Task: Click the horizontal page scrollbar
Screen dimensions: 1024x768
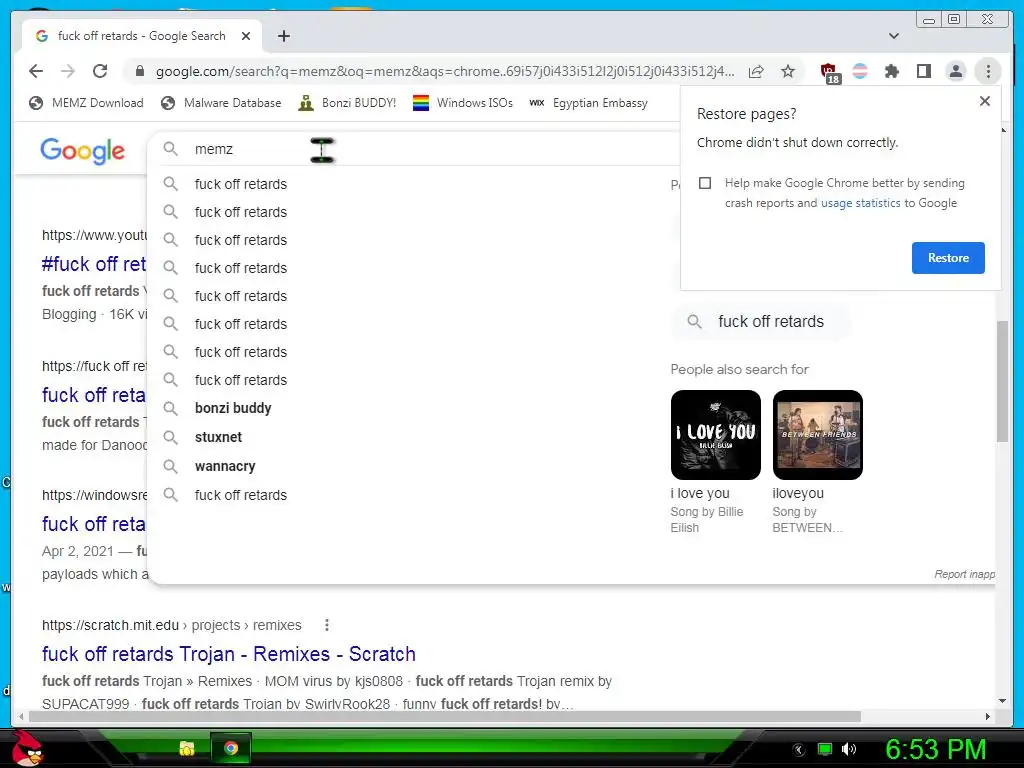Action: click(x=444, y=716)
